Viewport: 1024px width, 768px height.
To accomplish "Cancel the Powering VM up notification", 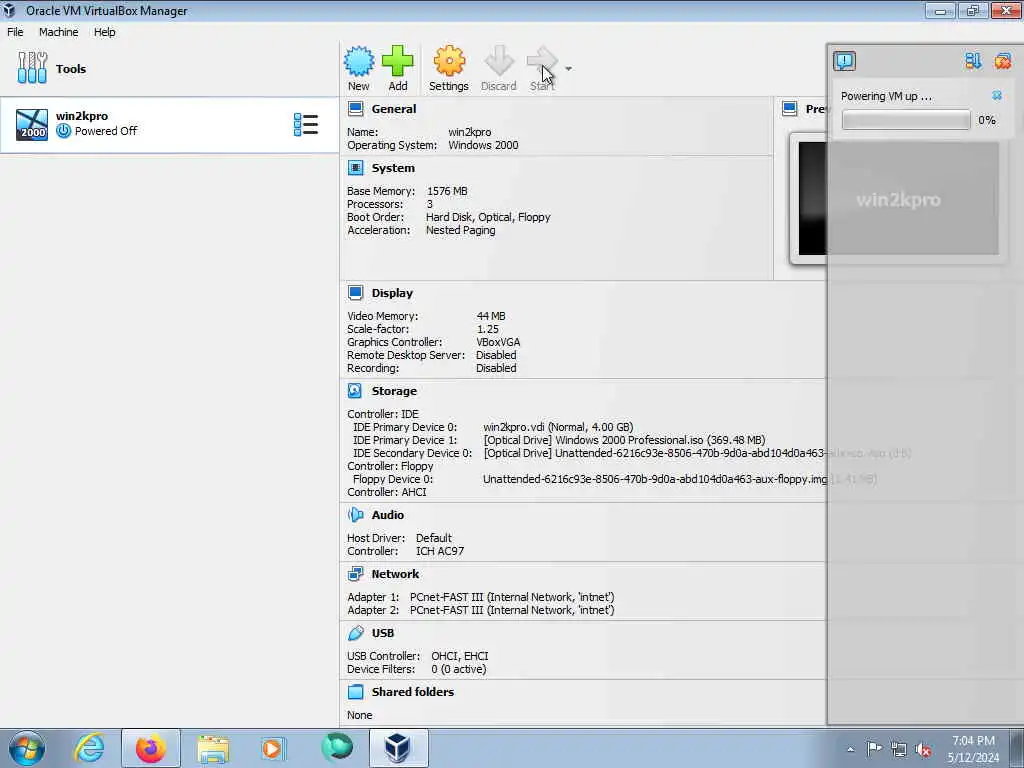I will coord(997,96).
